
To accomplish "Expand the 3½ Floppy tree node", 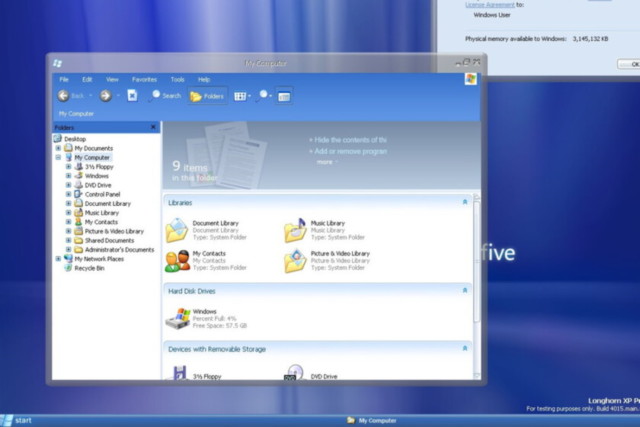I will coord(69,167).
